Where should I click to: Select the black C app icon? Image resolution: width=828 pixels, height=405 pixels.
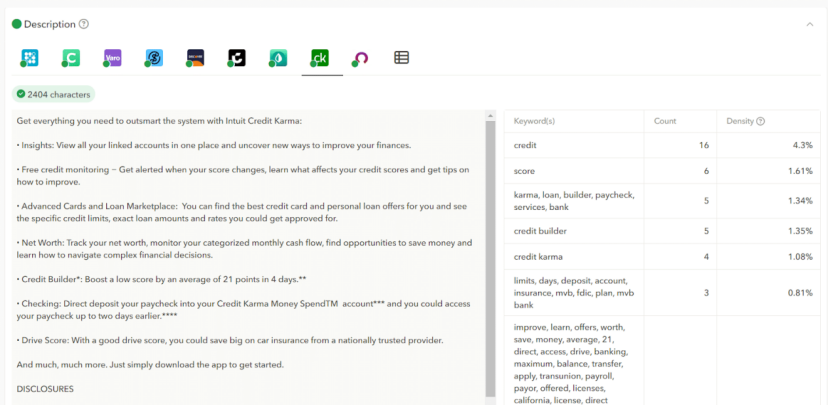(237, 58)
